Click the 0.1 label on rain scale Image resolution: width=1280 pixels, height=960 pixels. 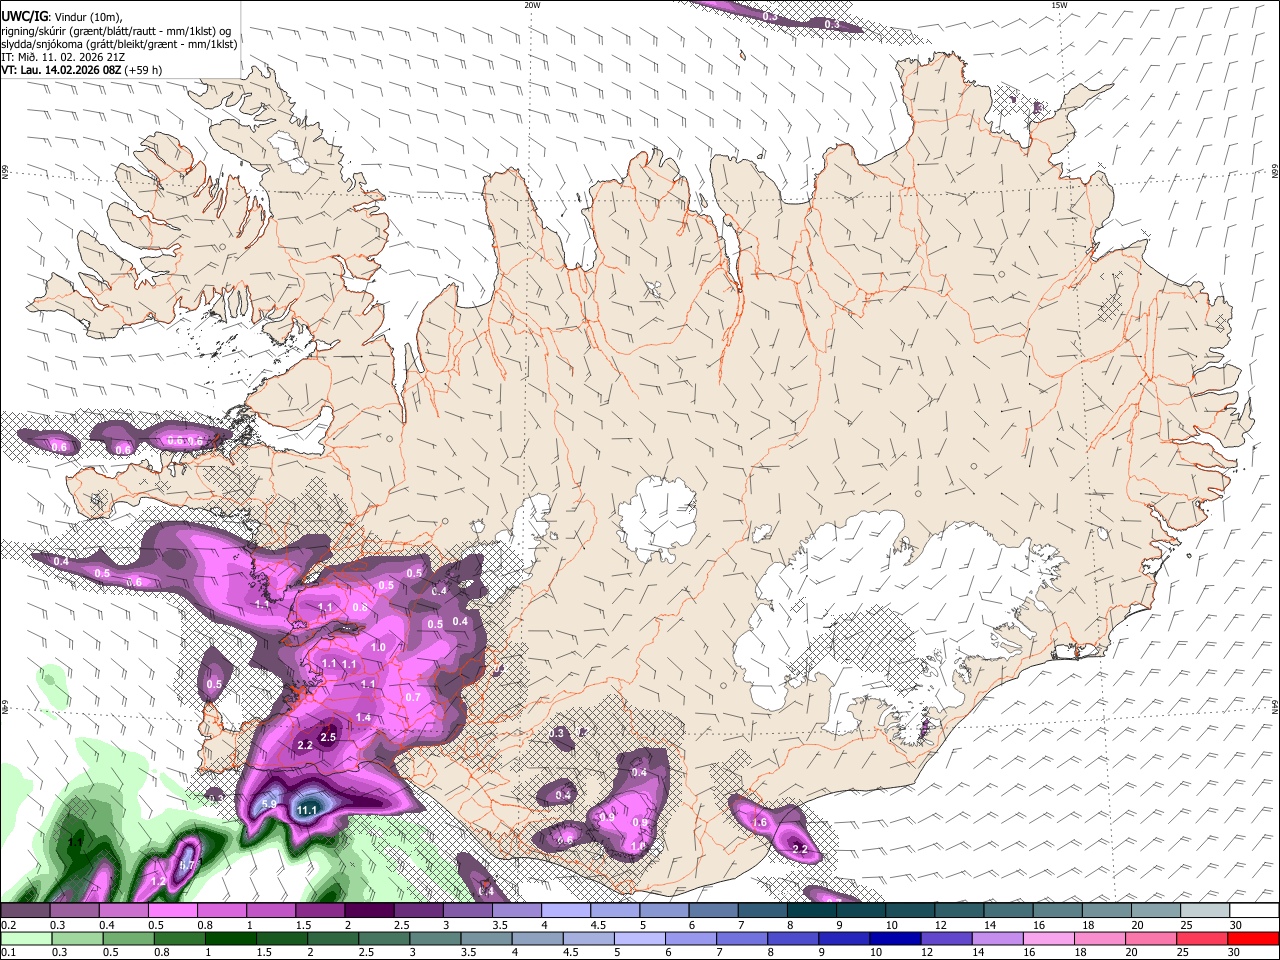(x=7, y=952)
